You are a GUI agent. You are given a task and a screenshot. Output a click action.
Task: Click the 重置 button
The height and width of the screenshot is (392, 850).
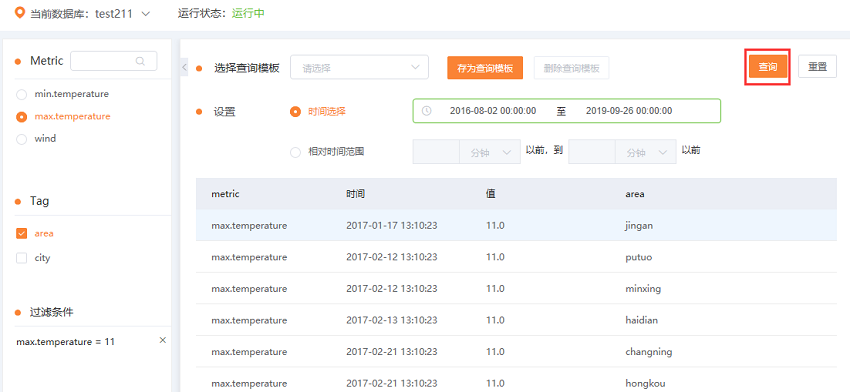coord(817,67)
